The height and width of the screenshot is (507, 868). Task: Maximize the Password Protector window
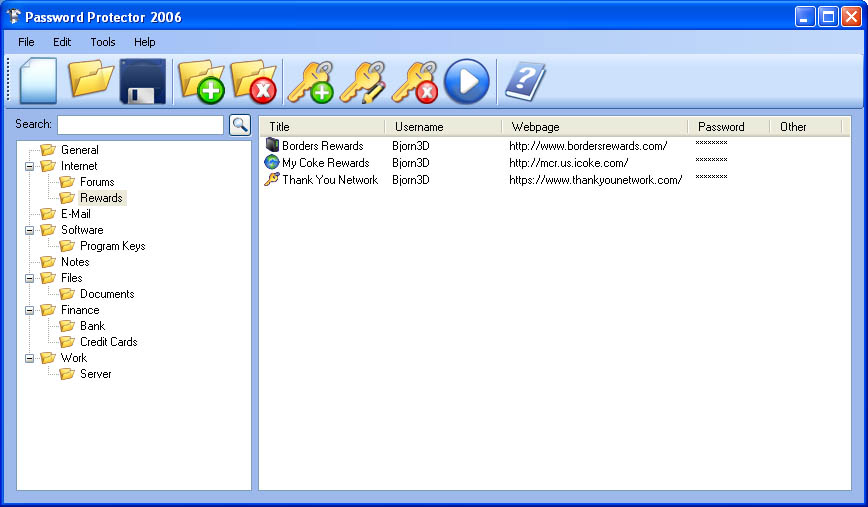[828, 17]
